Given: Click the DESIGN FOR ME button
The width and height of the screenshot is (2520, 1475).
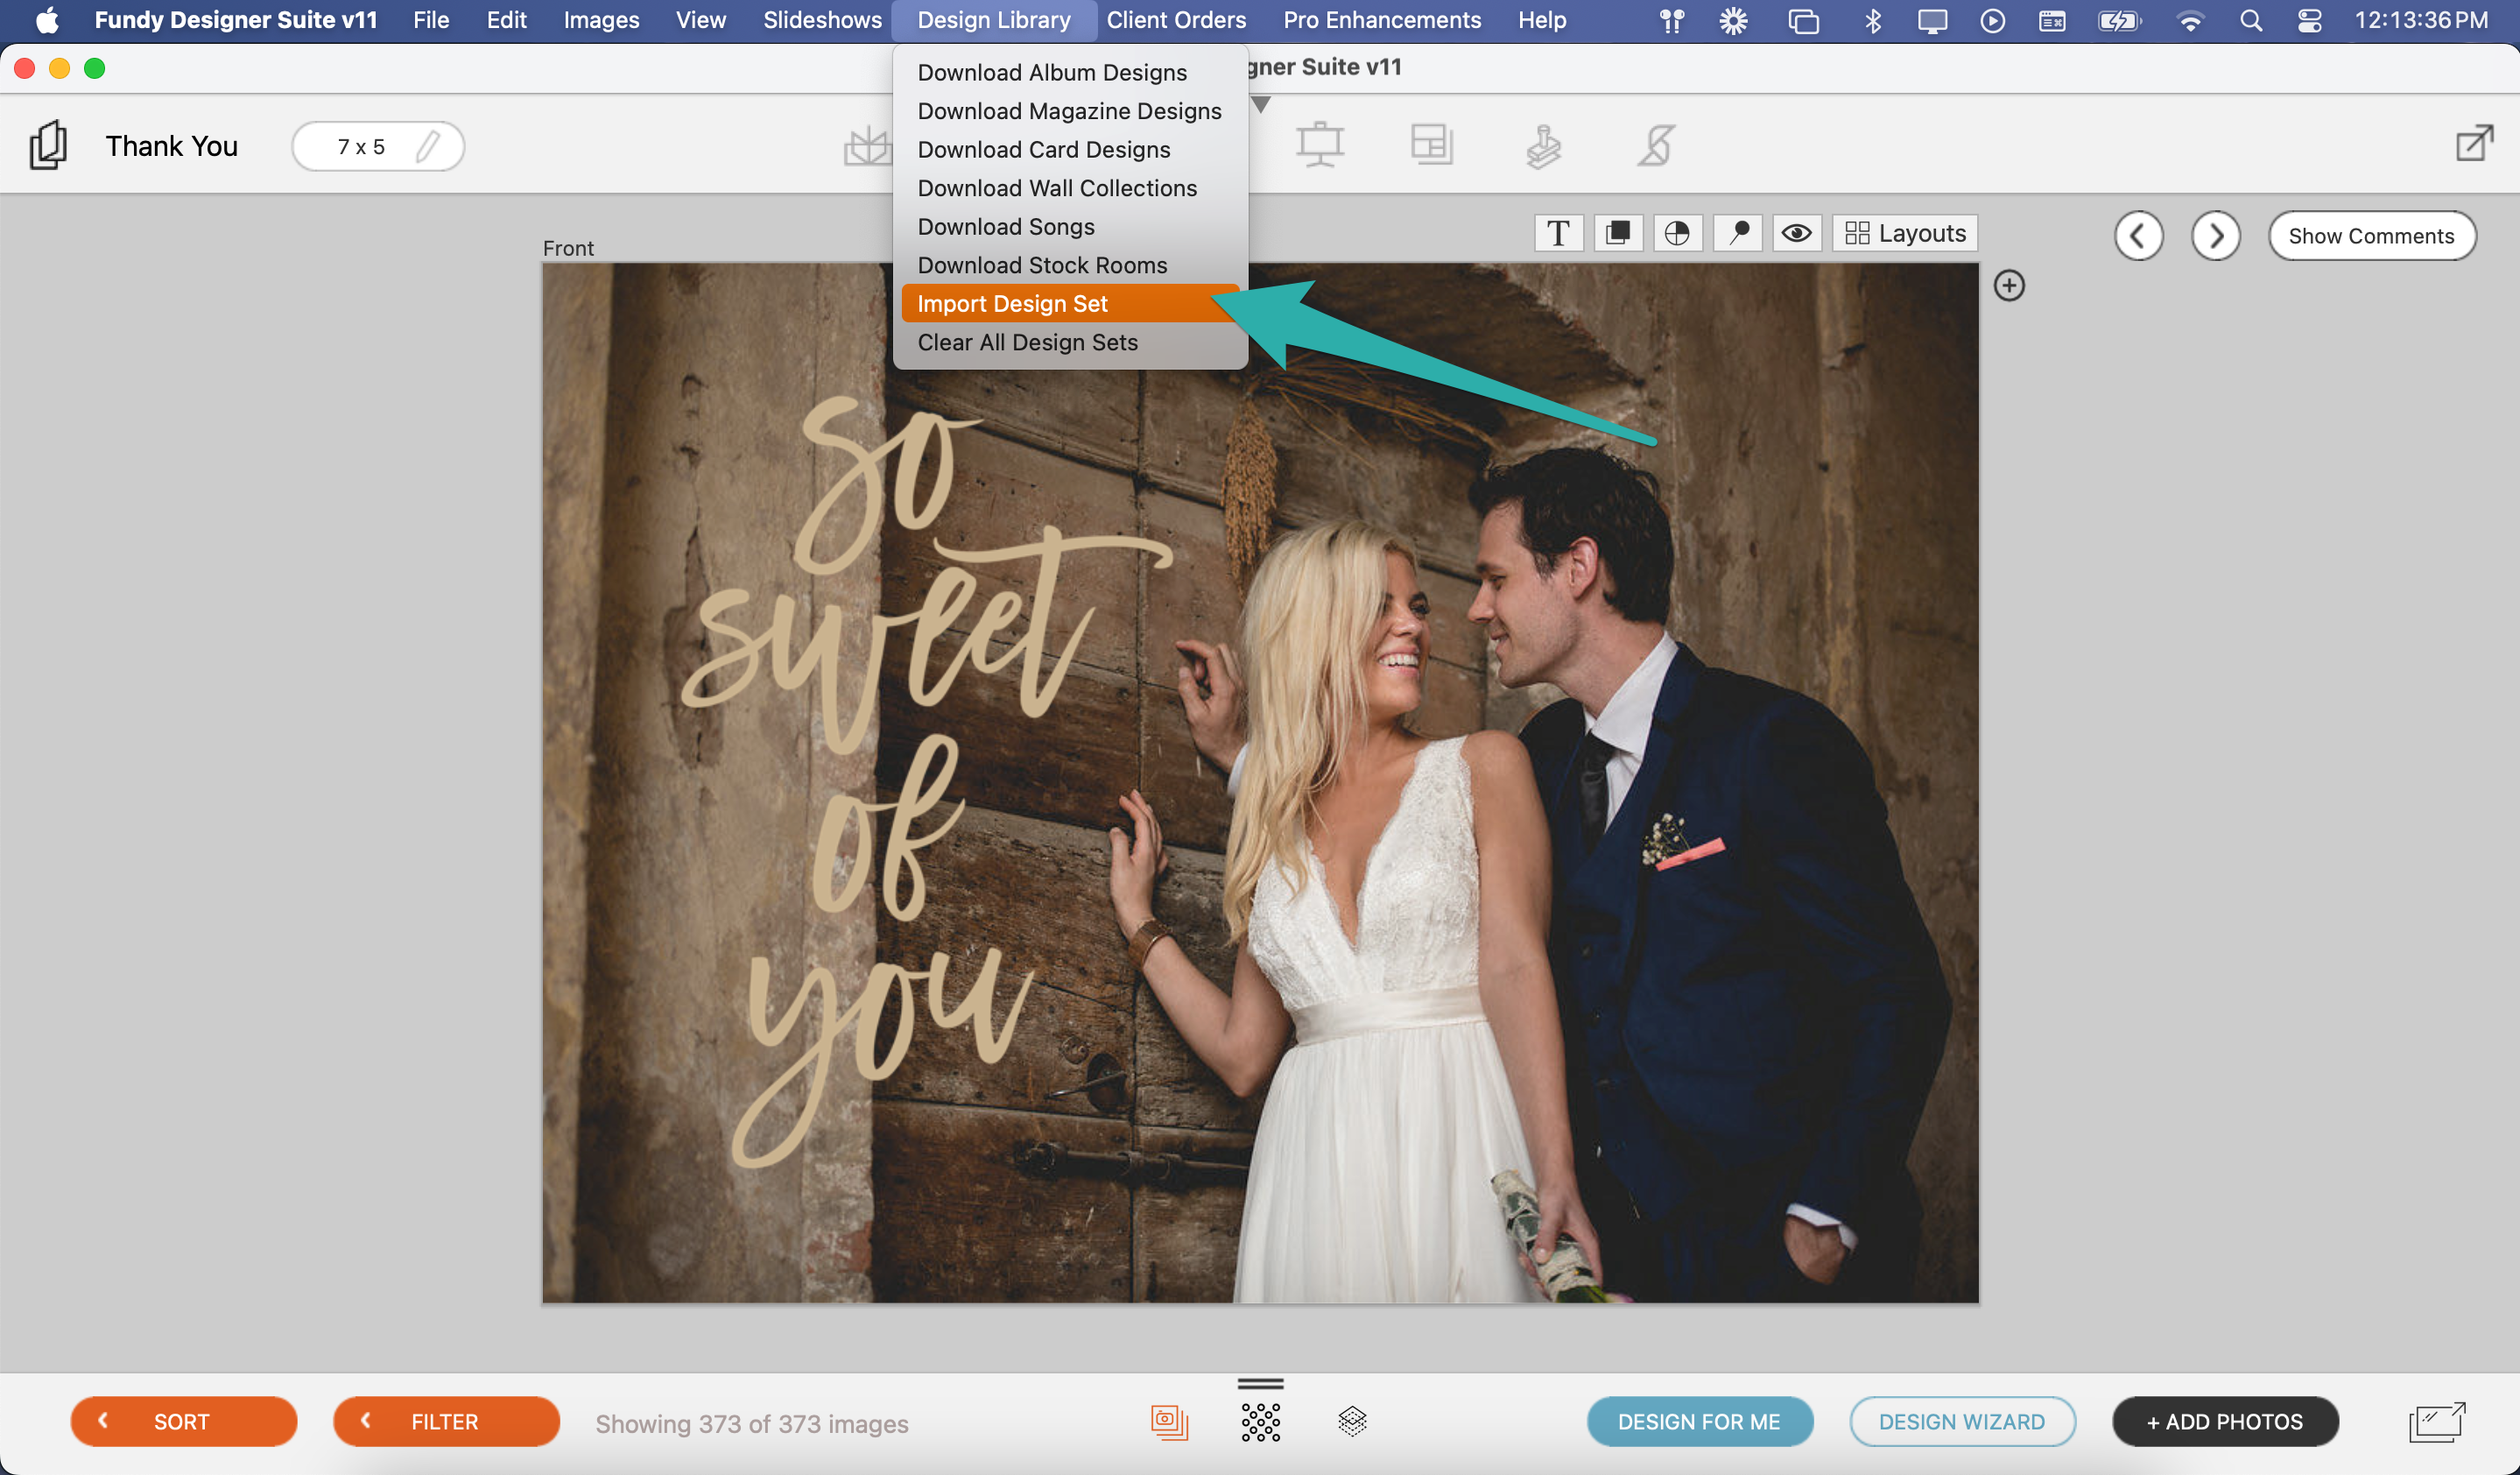Looking at the screenshot, I should tap(1700, 1421).
